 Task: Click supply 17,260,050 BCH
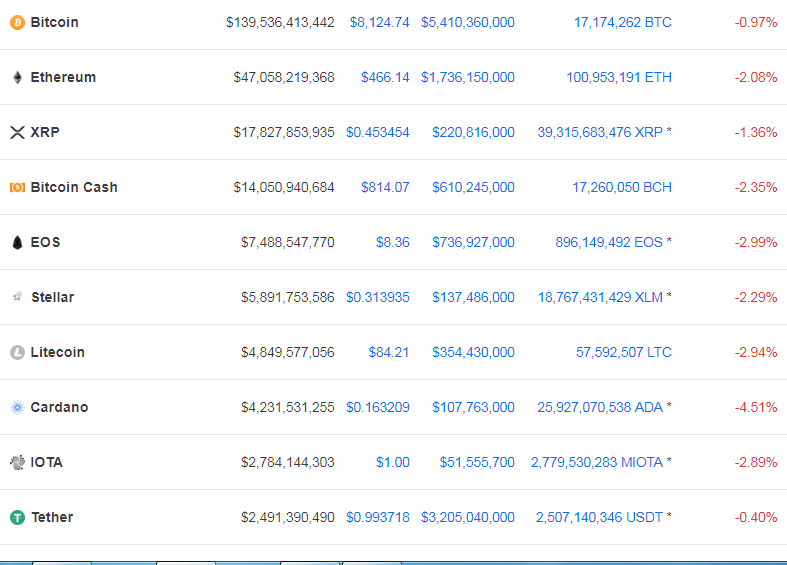622,187
